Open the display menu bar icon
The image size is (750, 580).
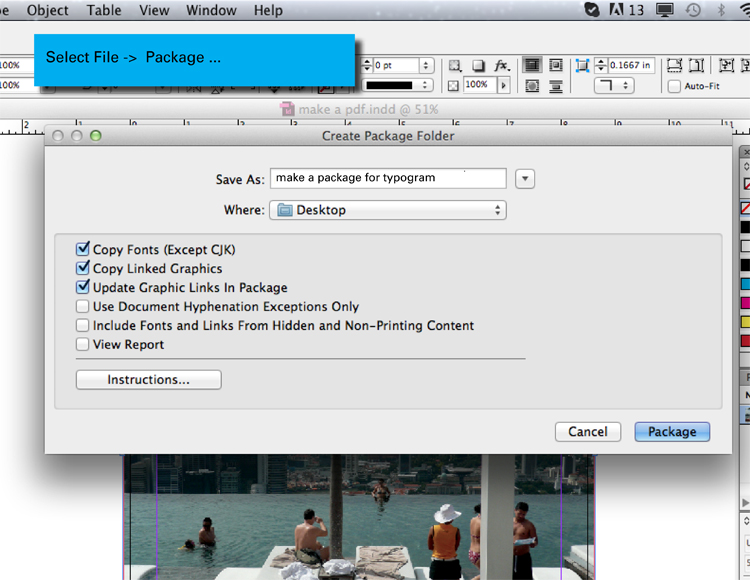664,10
